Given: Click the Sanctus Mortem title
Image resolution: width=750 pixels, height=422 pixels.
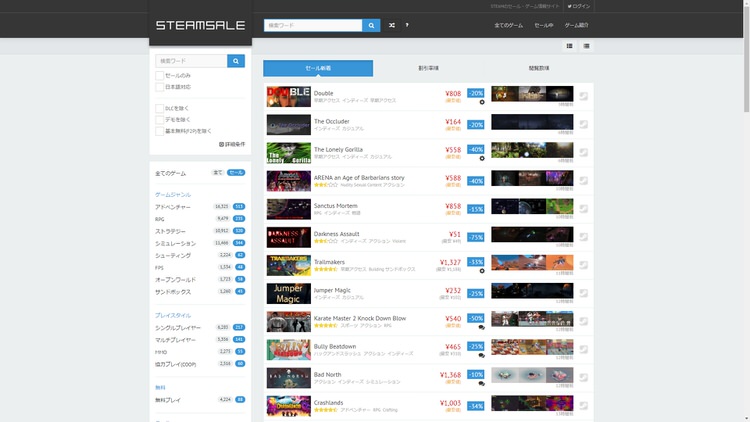Looking at the screenshot, I should click(x=335, y=206).
